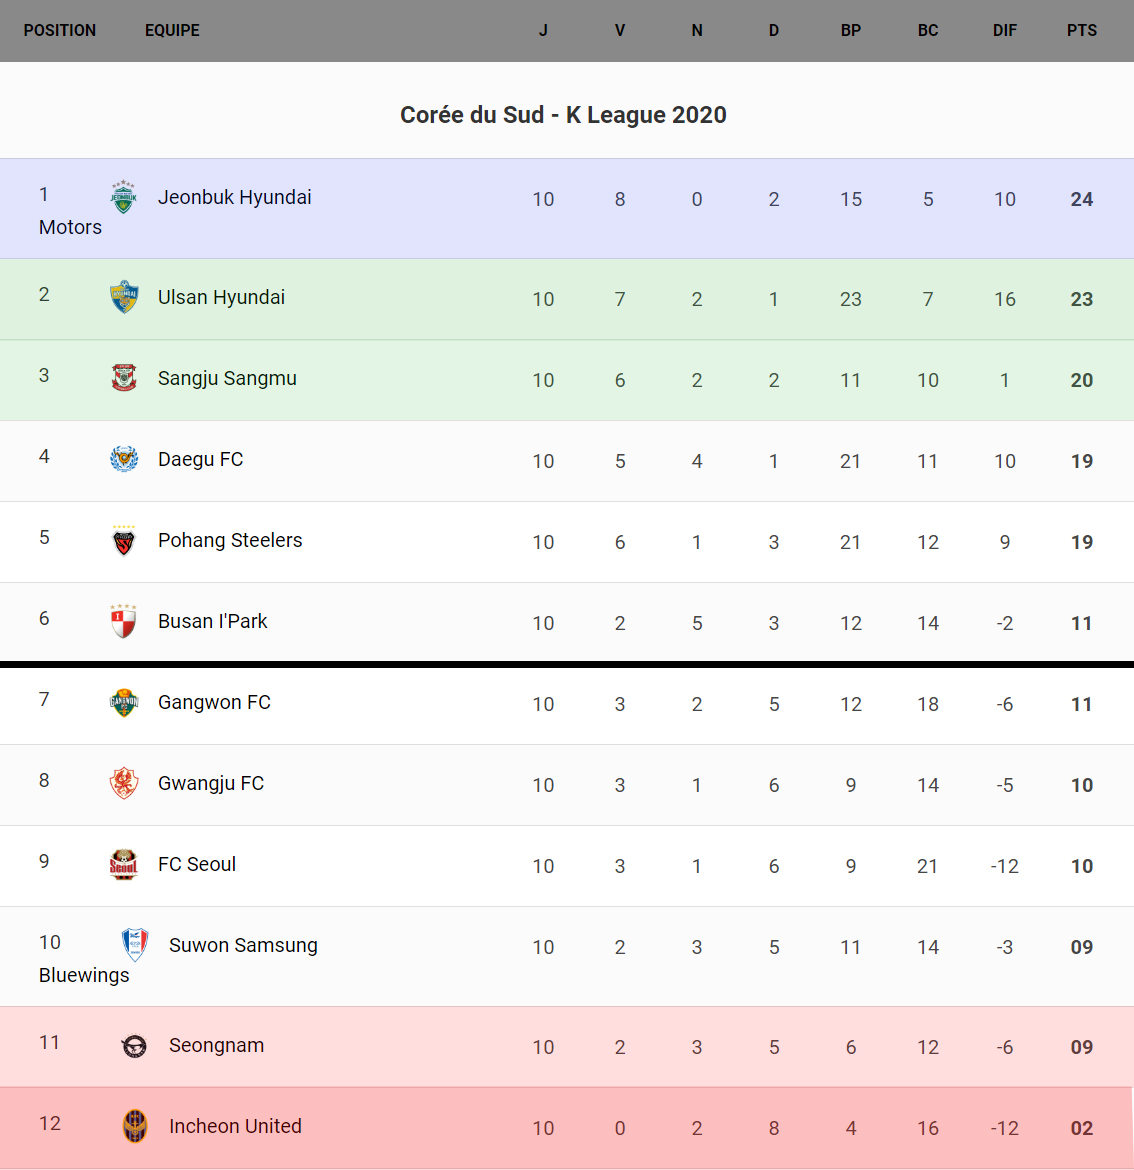Open the Ulsan Hyundai team name link
The width and height of the screenshot is (1134, 1170).
pyautogui.click(x=221, y=297)
